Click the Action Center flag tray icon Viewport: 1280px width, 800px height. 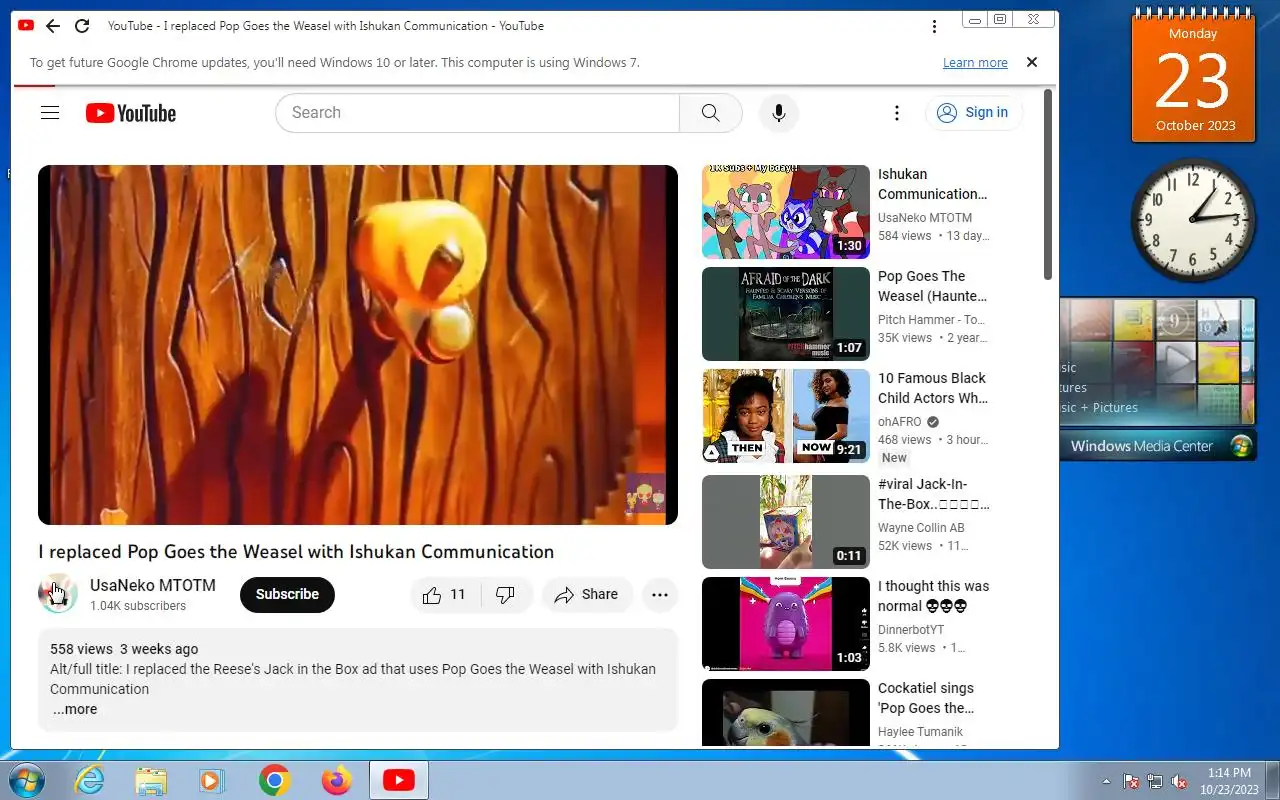1131,781
